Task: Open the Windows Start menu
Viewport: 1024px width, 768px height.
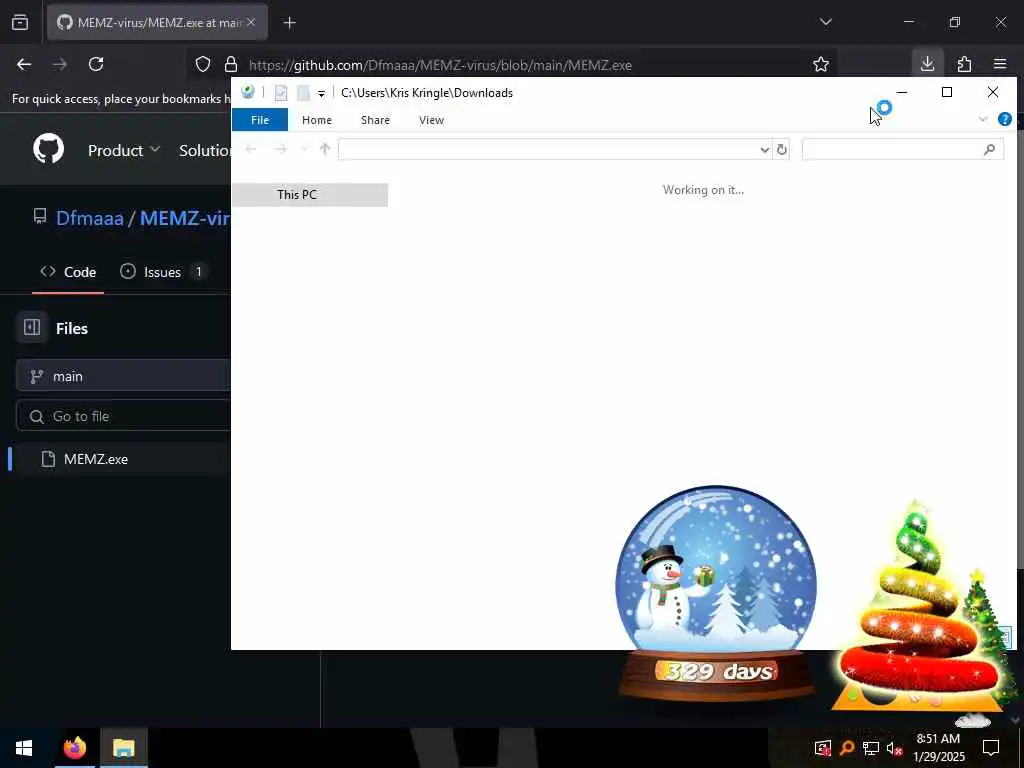Action: [24, 748]
